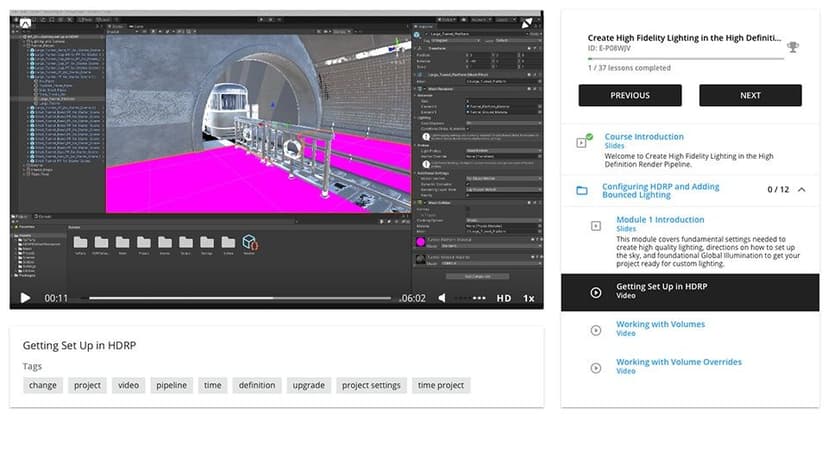
Task: Click the '1 / 37 lessons completed' text
Action: pos(629,68)
